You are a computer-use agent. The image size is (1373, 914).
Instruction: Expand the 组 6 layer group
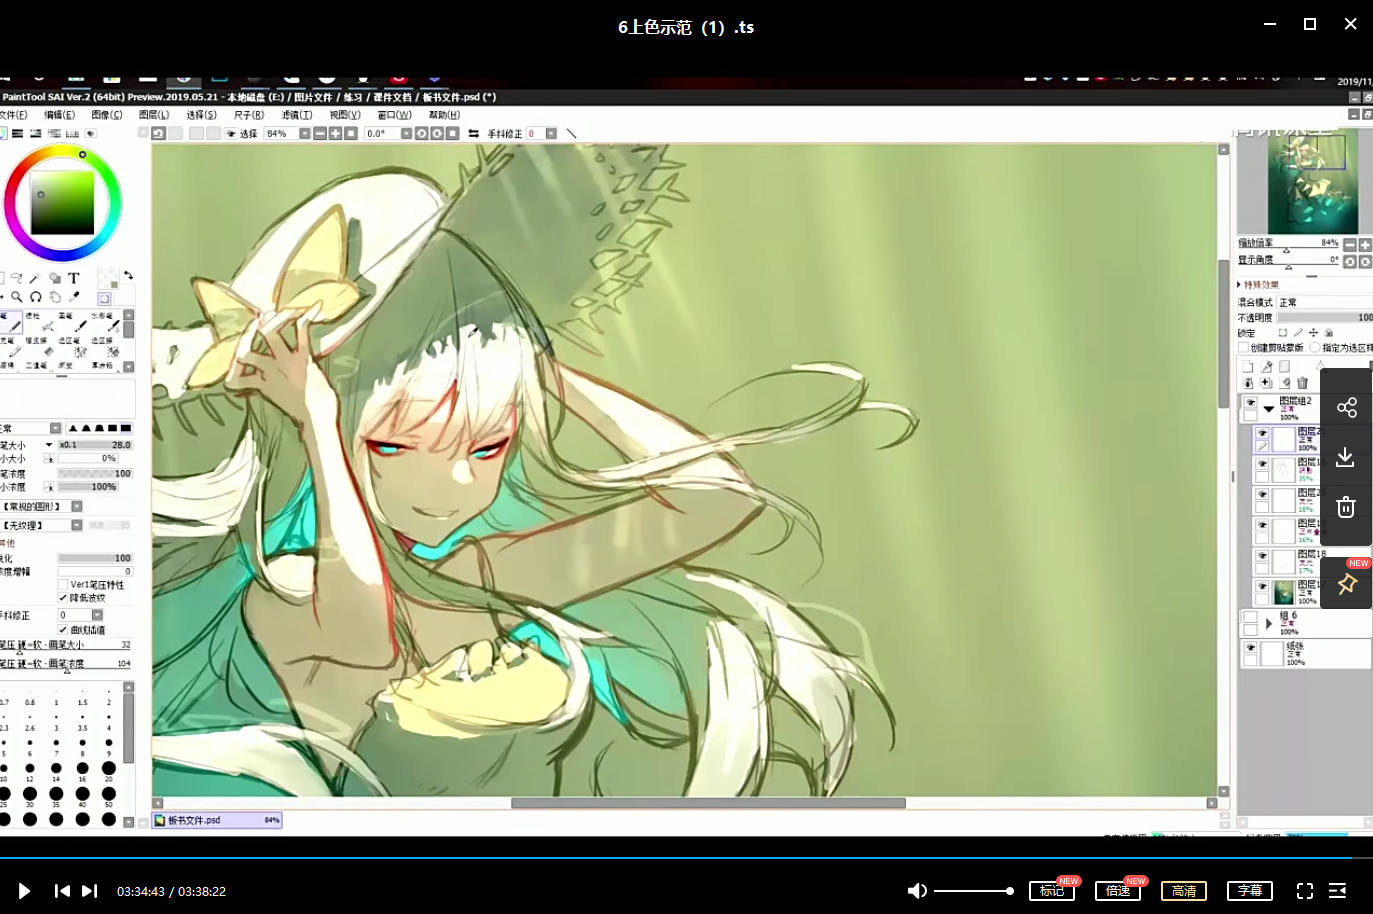coord(1269,623)
